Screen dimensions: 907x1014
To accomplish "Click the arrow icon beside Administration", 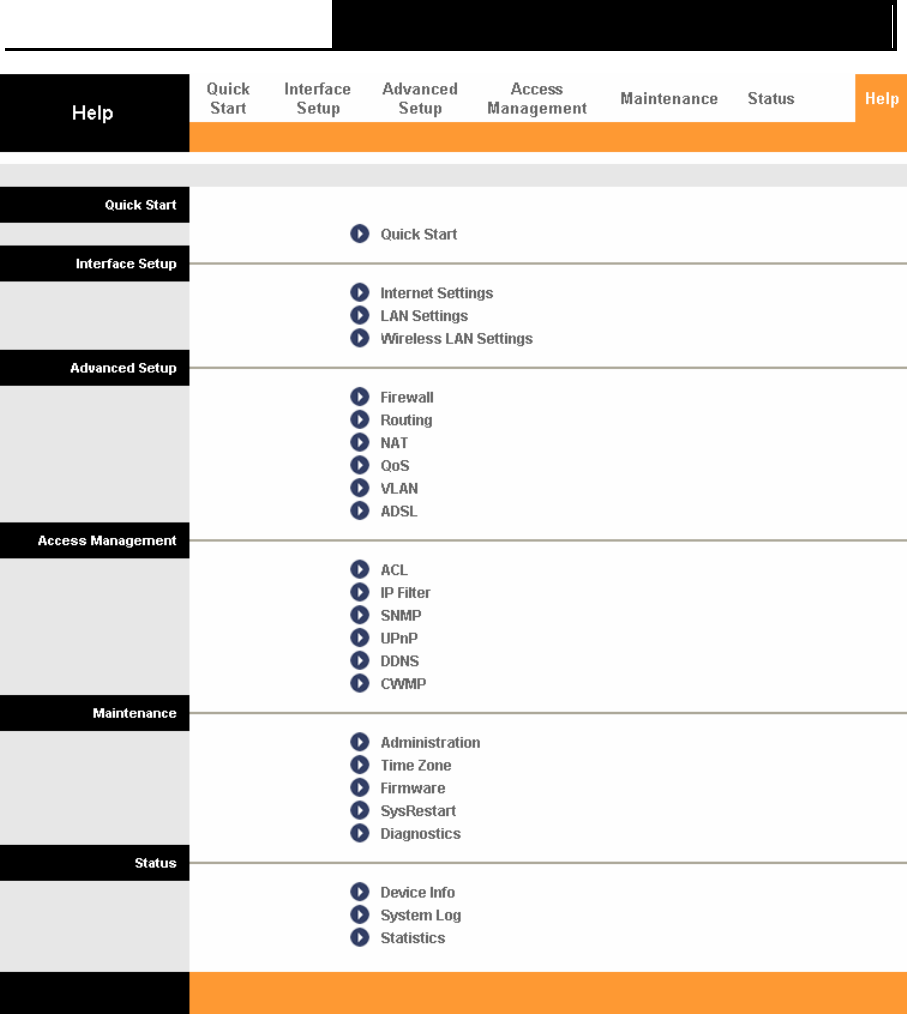I will (x=360, y=742).
